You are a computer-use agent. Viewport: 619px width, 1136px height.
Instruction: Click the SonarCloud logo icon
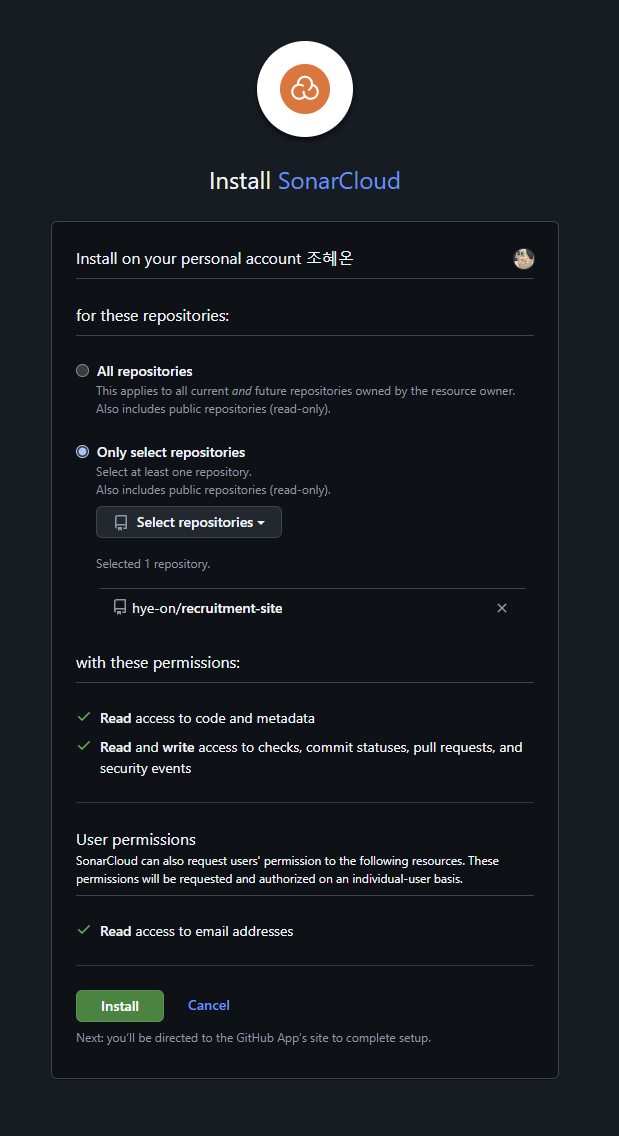tap(304, 89)
